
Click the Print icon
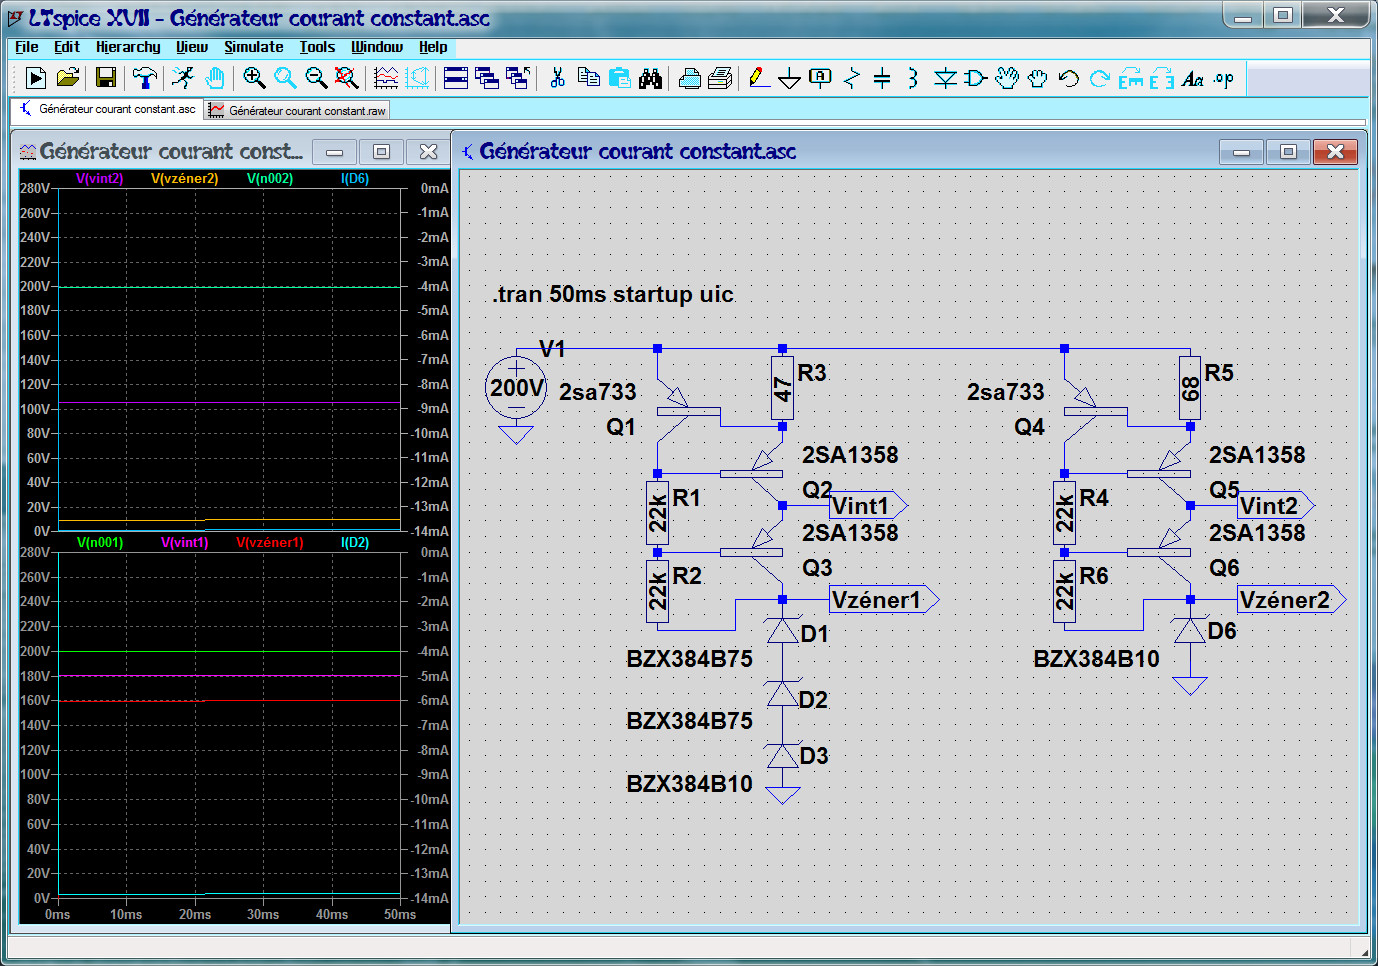720,78
